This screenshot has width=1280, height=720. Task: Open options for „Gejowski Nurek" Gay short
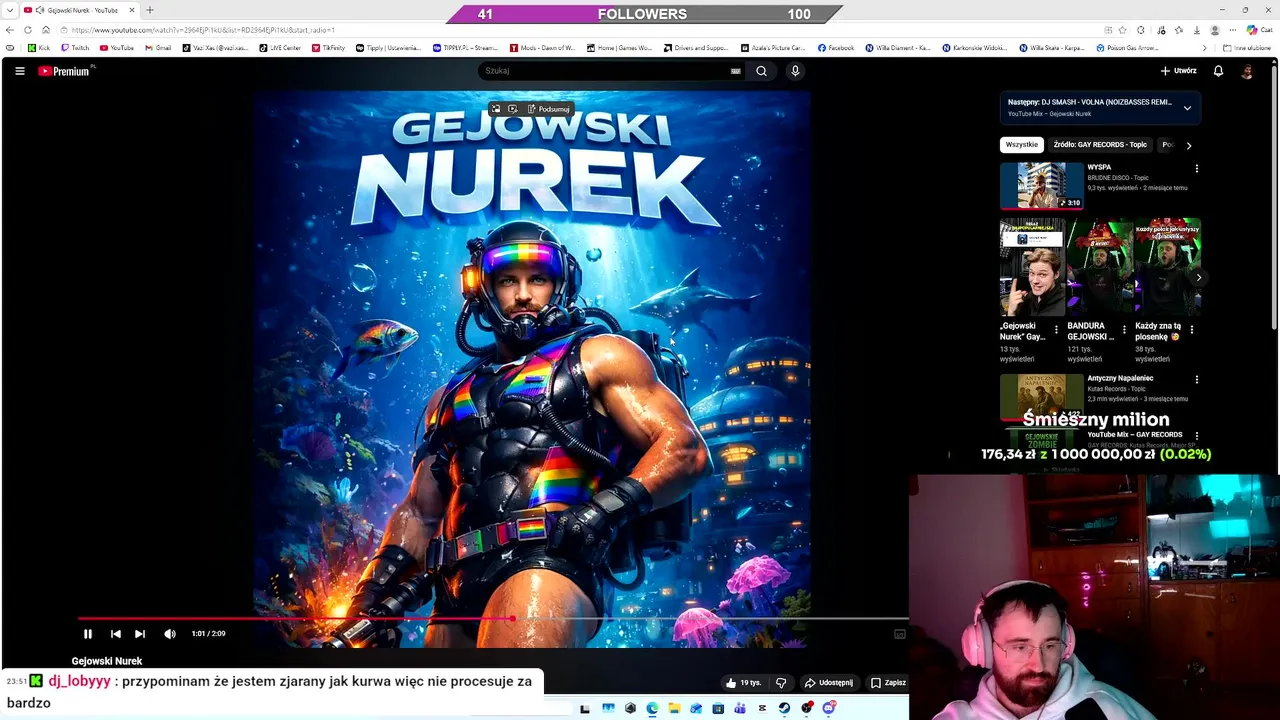pos(1056,330)
